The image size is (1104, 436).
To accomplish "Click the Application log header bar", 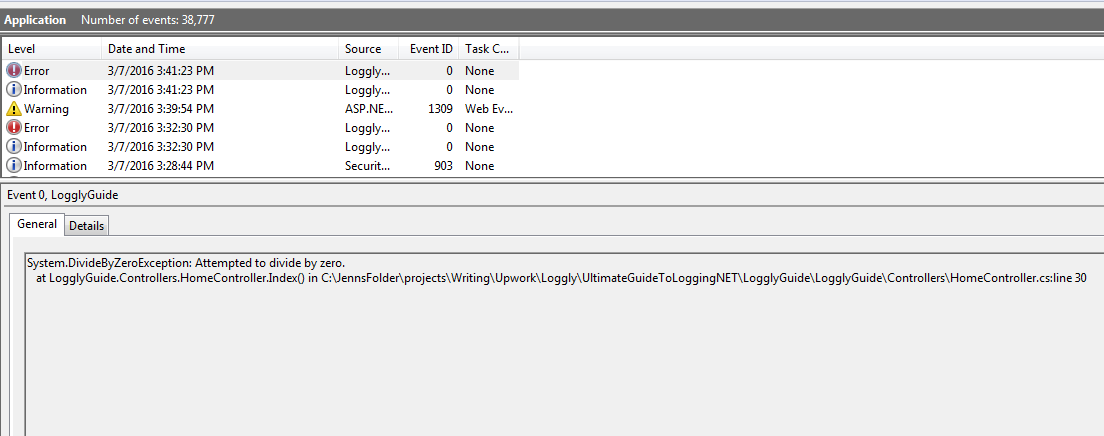I will point(552,20).
